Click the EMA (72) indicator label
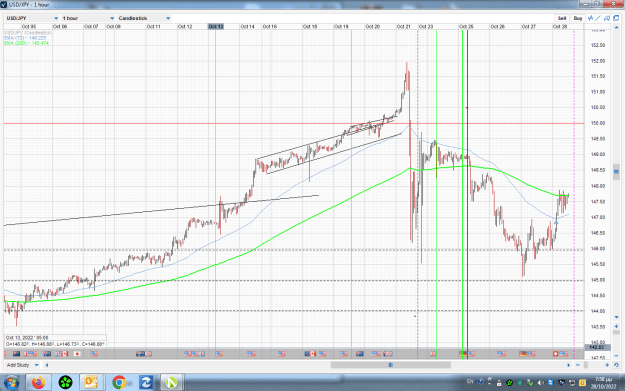The width and height of the screenshot is (625, 391). point(25,38)
